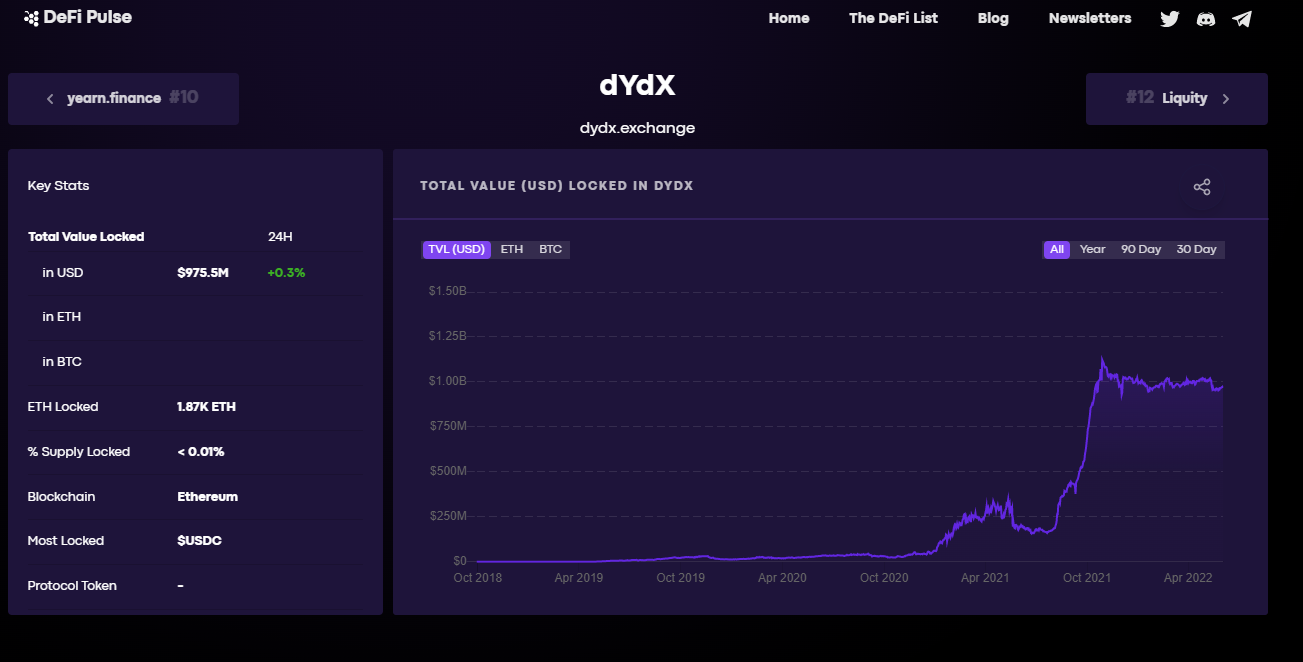Screen dimensions: 1303x662
Task: Click the < 0.01% supply locked value
Action: click(200, 452)
